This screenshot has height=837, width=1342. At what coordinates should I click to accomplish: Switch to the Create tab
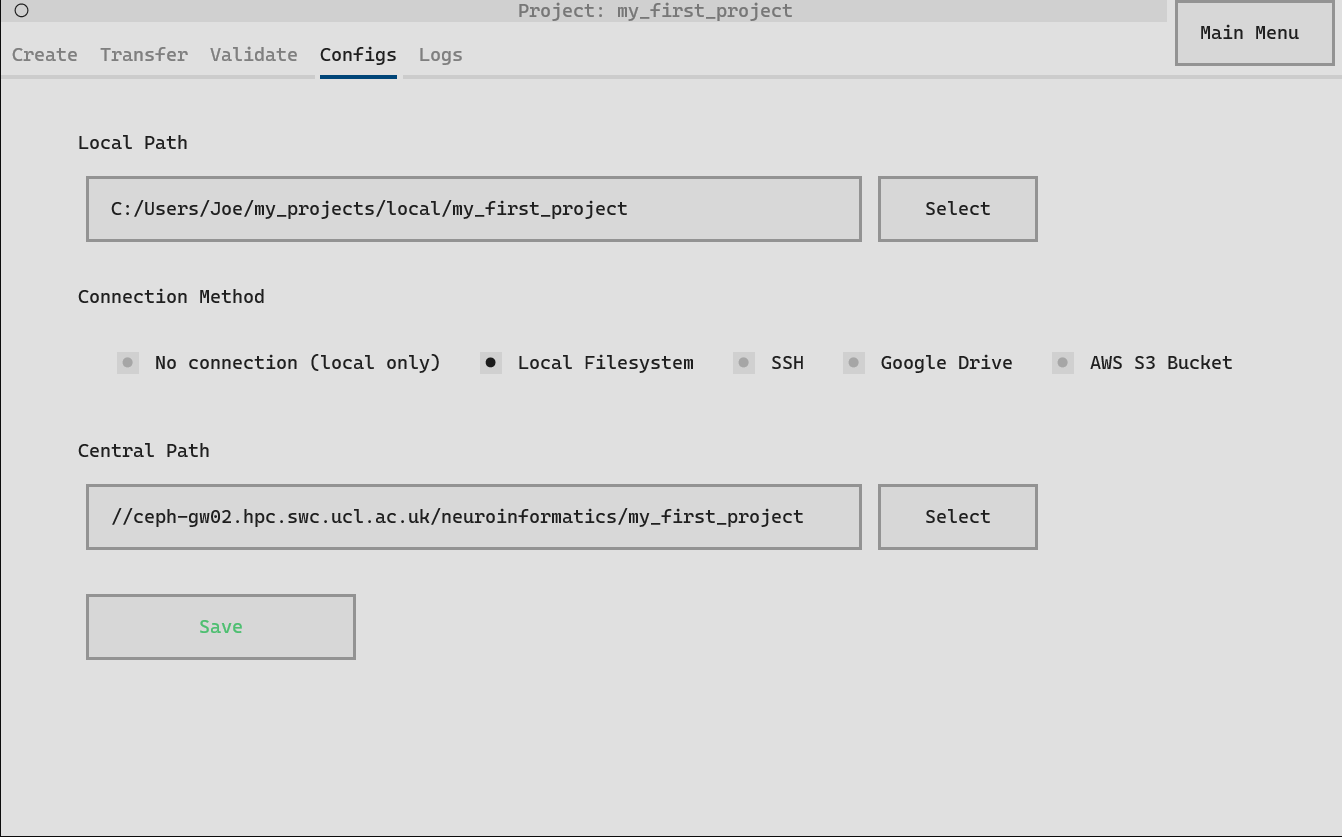click(45, 55)
